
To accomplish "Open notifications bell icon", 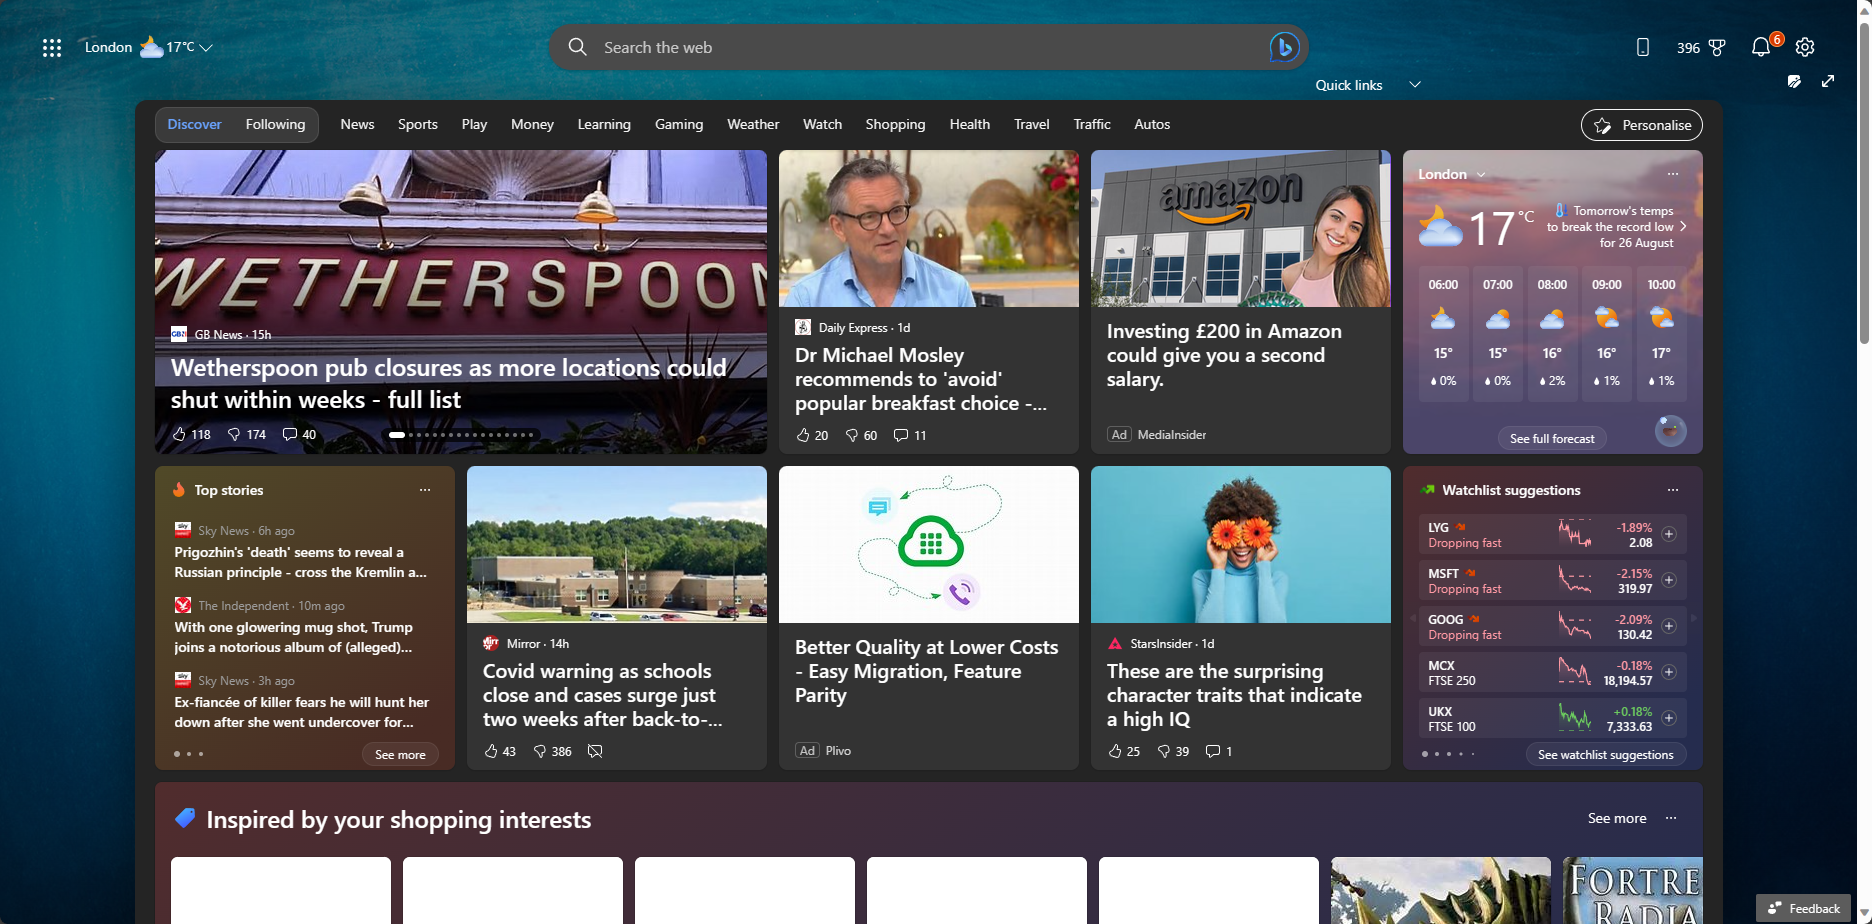I will coord(1761,47).
